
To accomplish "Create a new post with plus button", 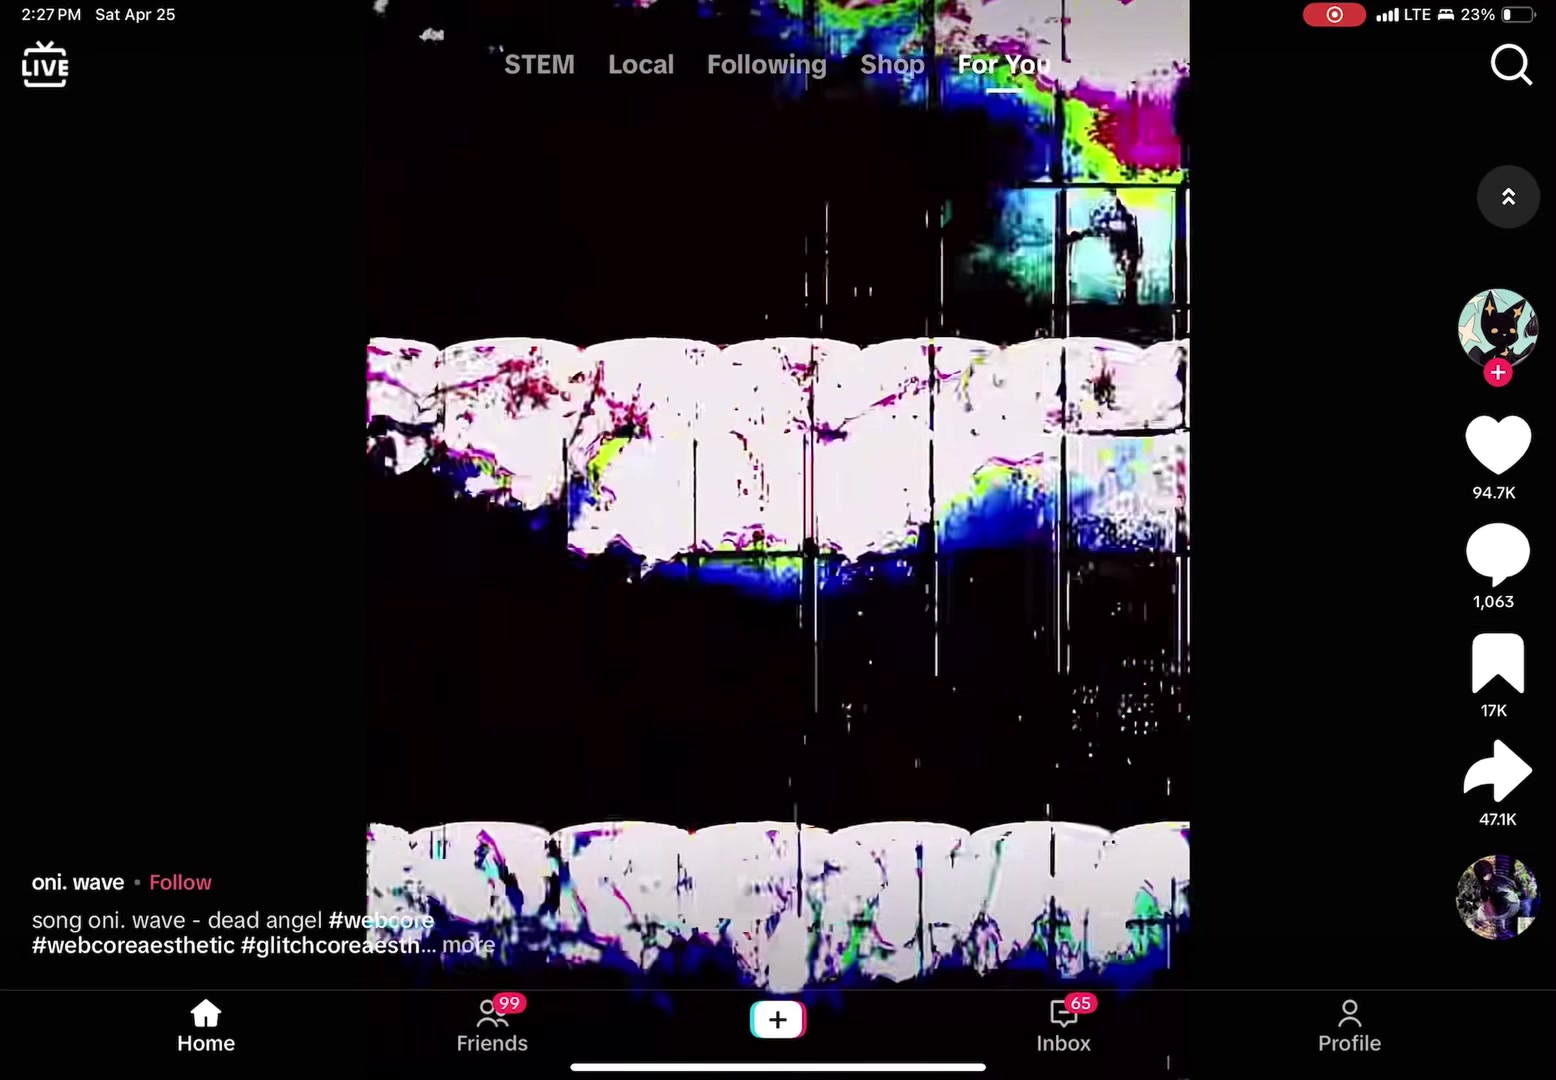I will pos(778,1019).
